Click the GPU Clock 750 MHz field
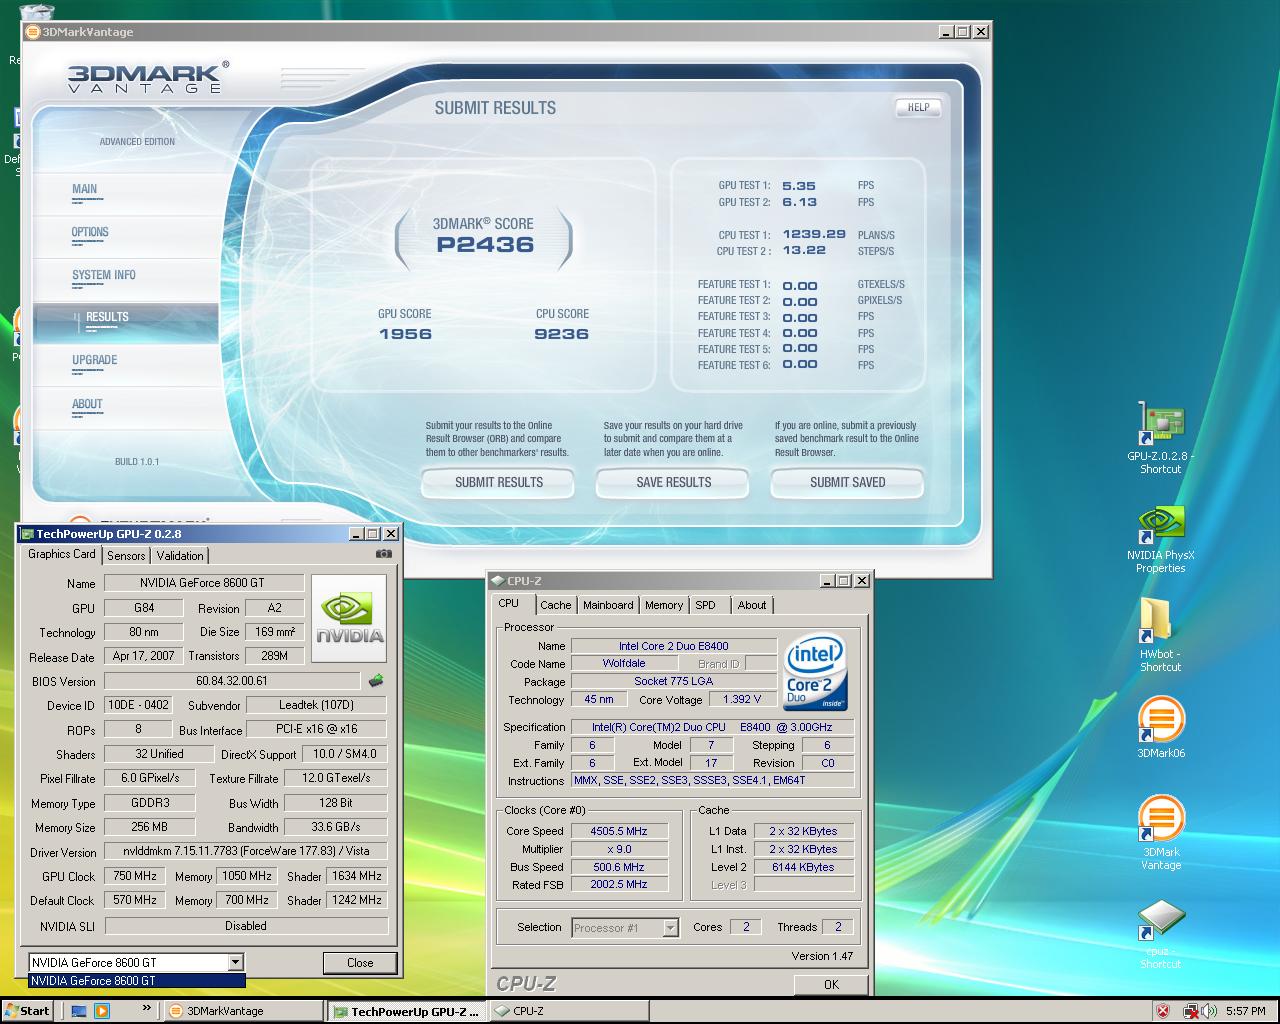This screenshot has height=1024, width=1280. point(134,876)
